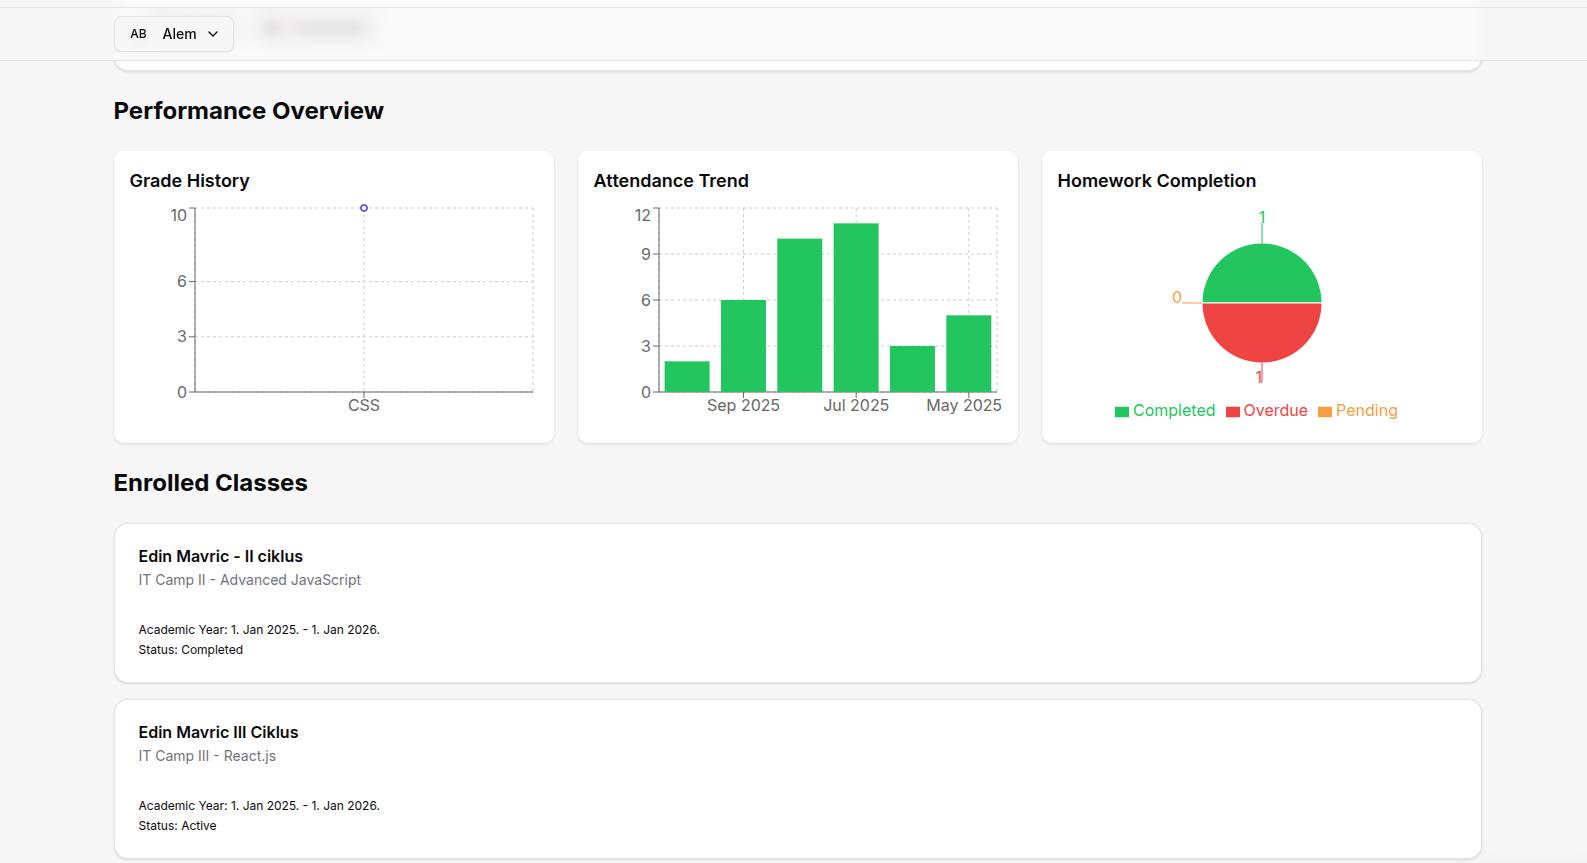Select the CSS data point in Grade History
The width and height of the screenshot is (1587, 863).
click(x=364, y=208)
